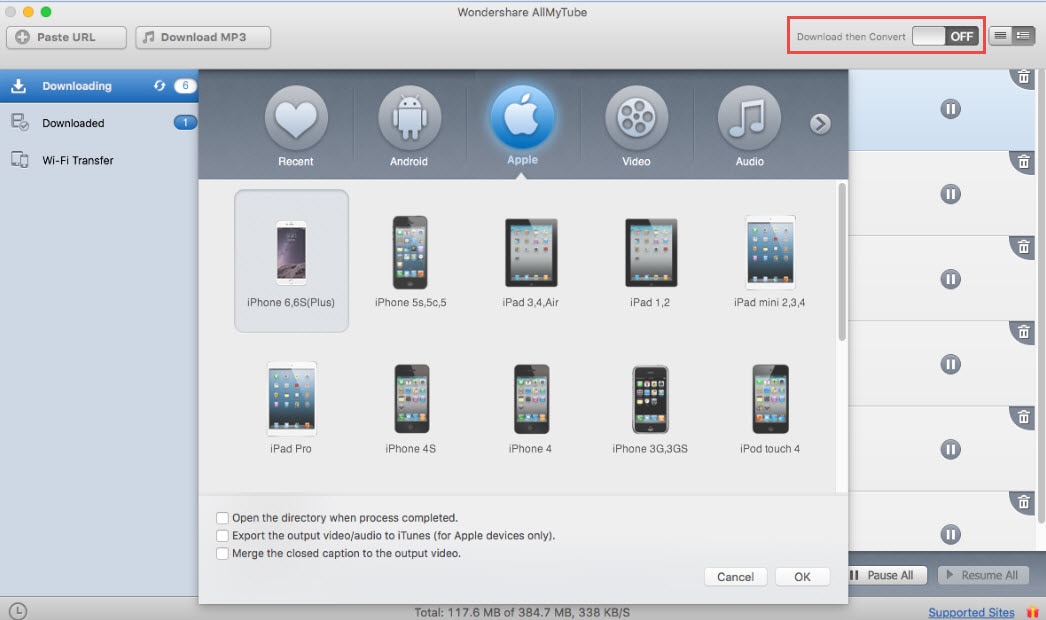
Task: Open the Downloaded tab in sidebar
Action: point(99,123)
